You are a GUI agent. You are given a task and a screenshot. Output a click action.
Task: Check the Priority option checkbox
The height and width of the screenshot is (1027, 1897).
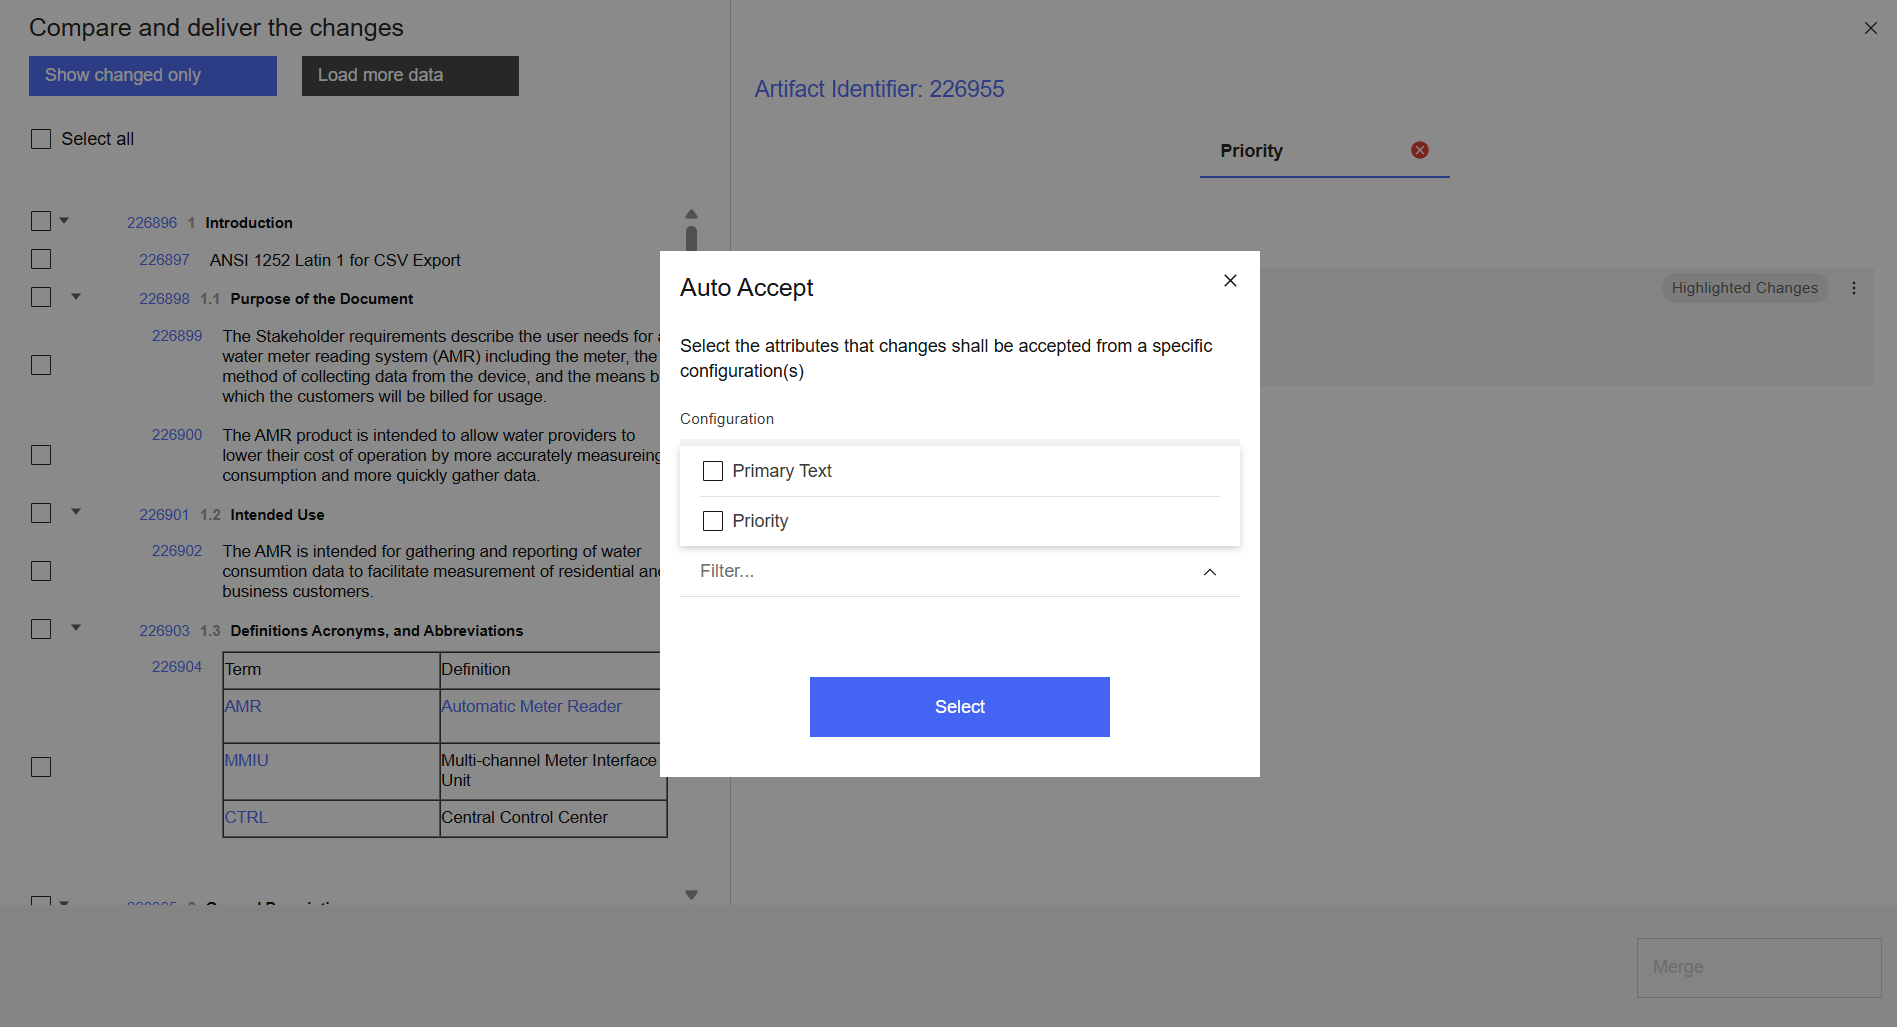pos(713,521)
